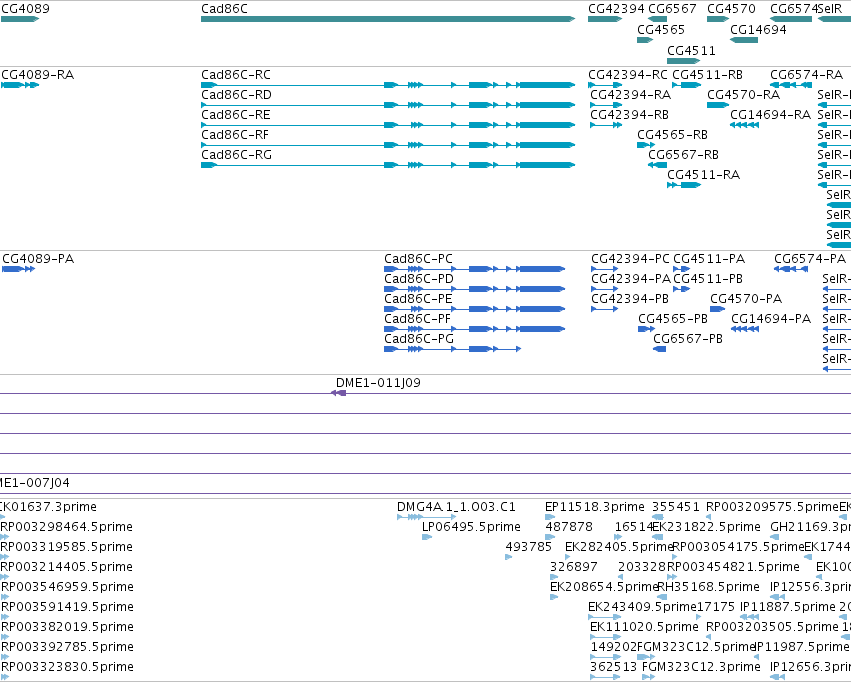Select the 493785 EST label
Screen dimensions: 851x682
point(529,547)
